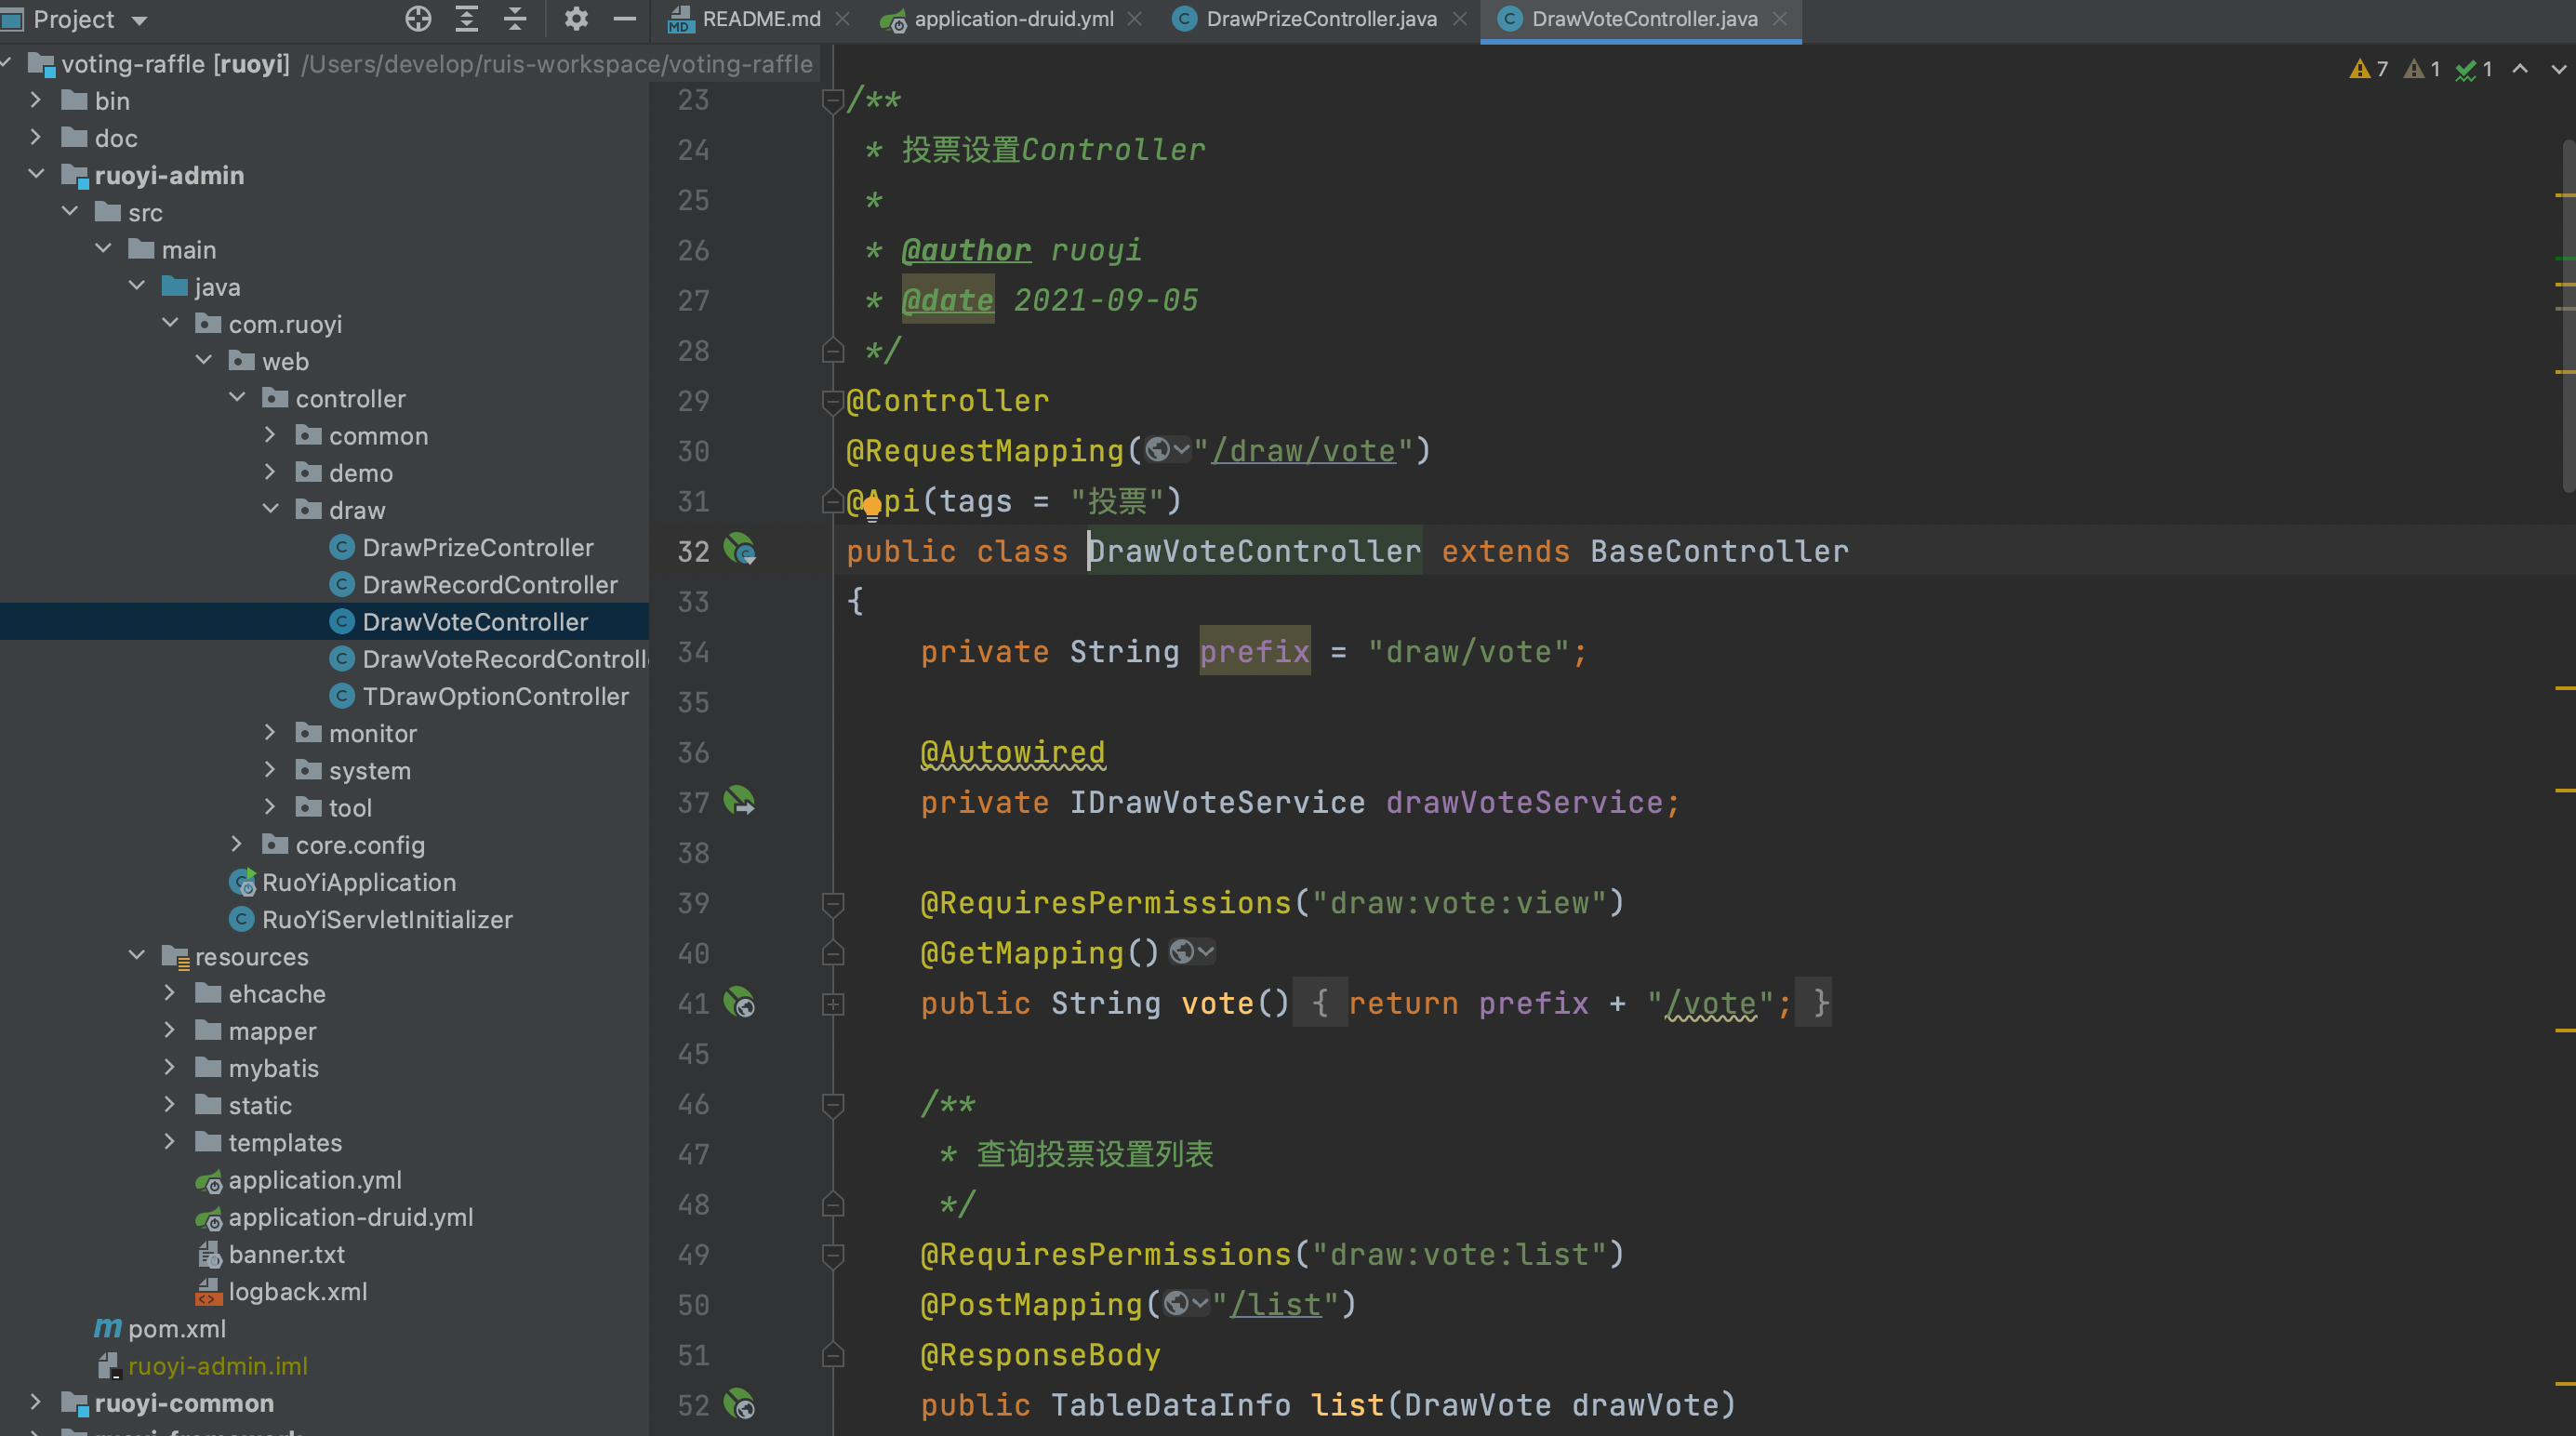
Task: Click the locate/select opened file target icon
Action: coord(418,19)
